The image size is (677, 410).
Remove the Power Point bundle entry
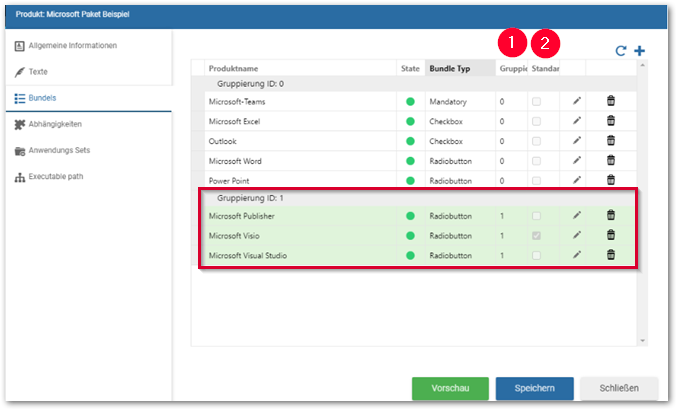coord(611,180)
